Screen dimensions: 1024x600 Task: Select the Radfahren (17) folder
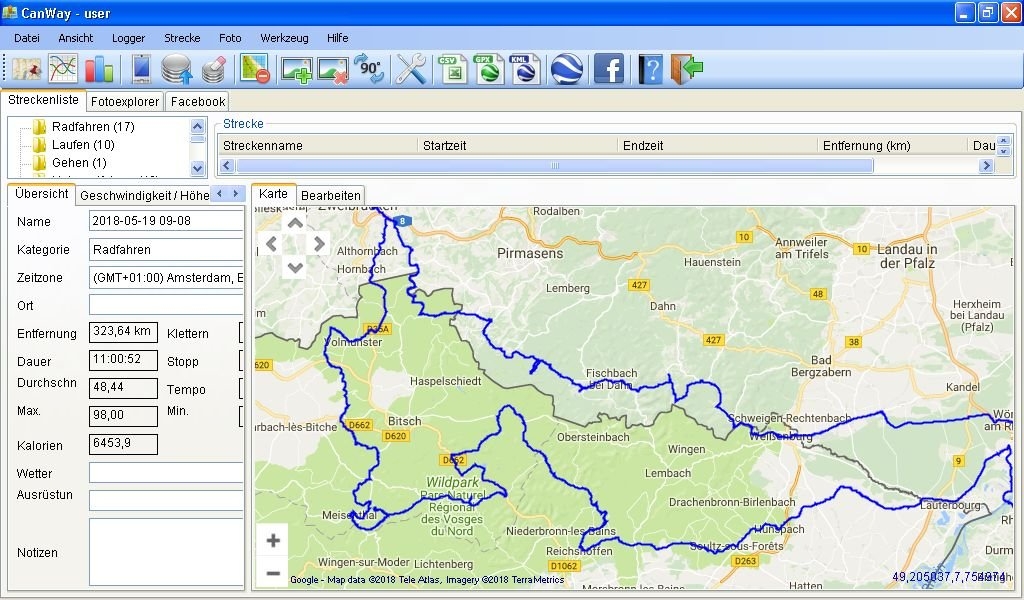(x=92, y=127)
